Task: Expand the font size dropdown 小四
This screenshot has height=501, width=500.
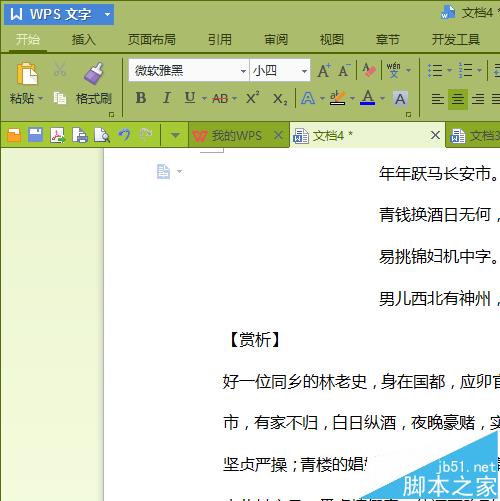Action: pyautogui.click(x=304, y=71)
